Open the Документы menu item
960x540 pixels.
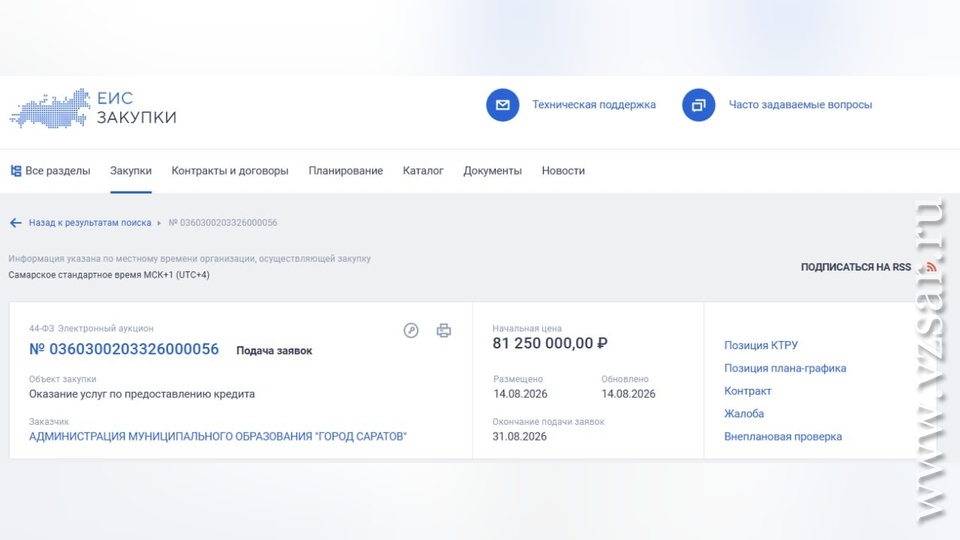pyautogui.click(x=492, y=171)
